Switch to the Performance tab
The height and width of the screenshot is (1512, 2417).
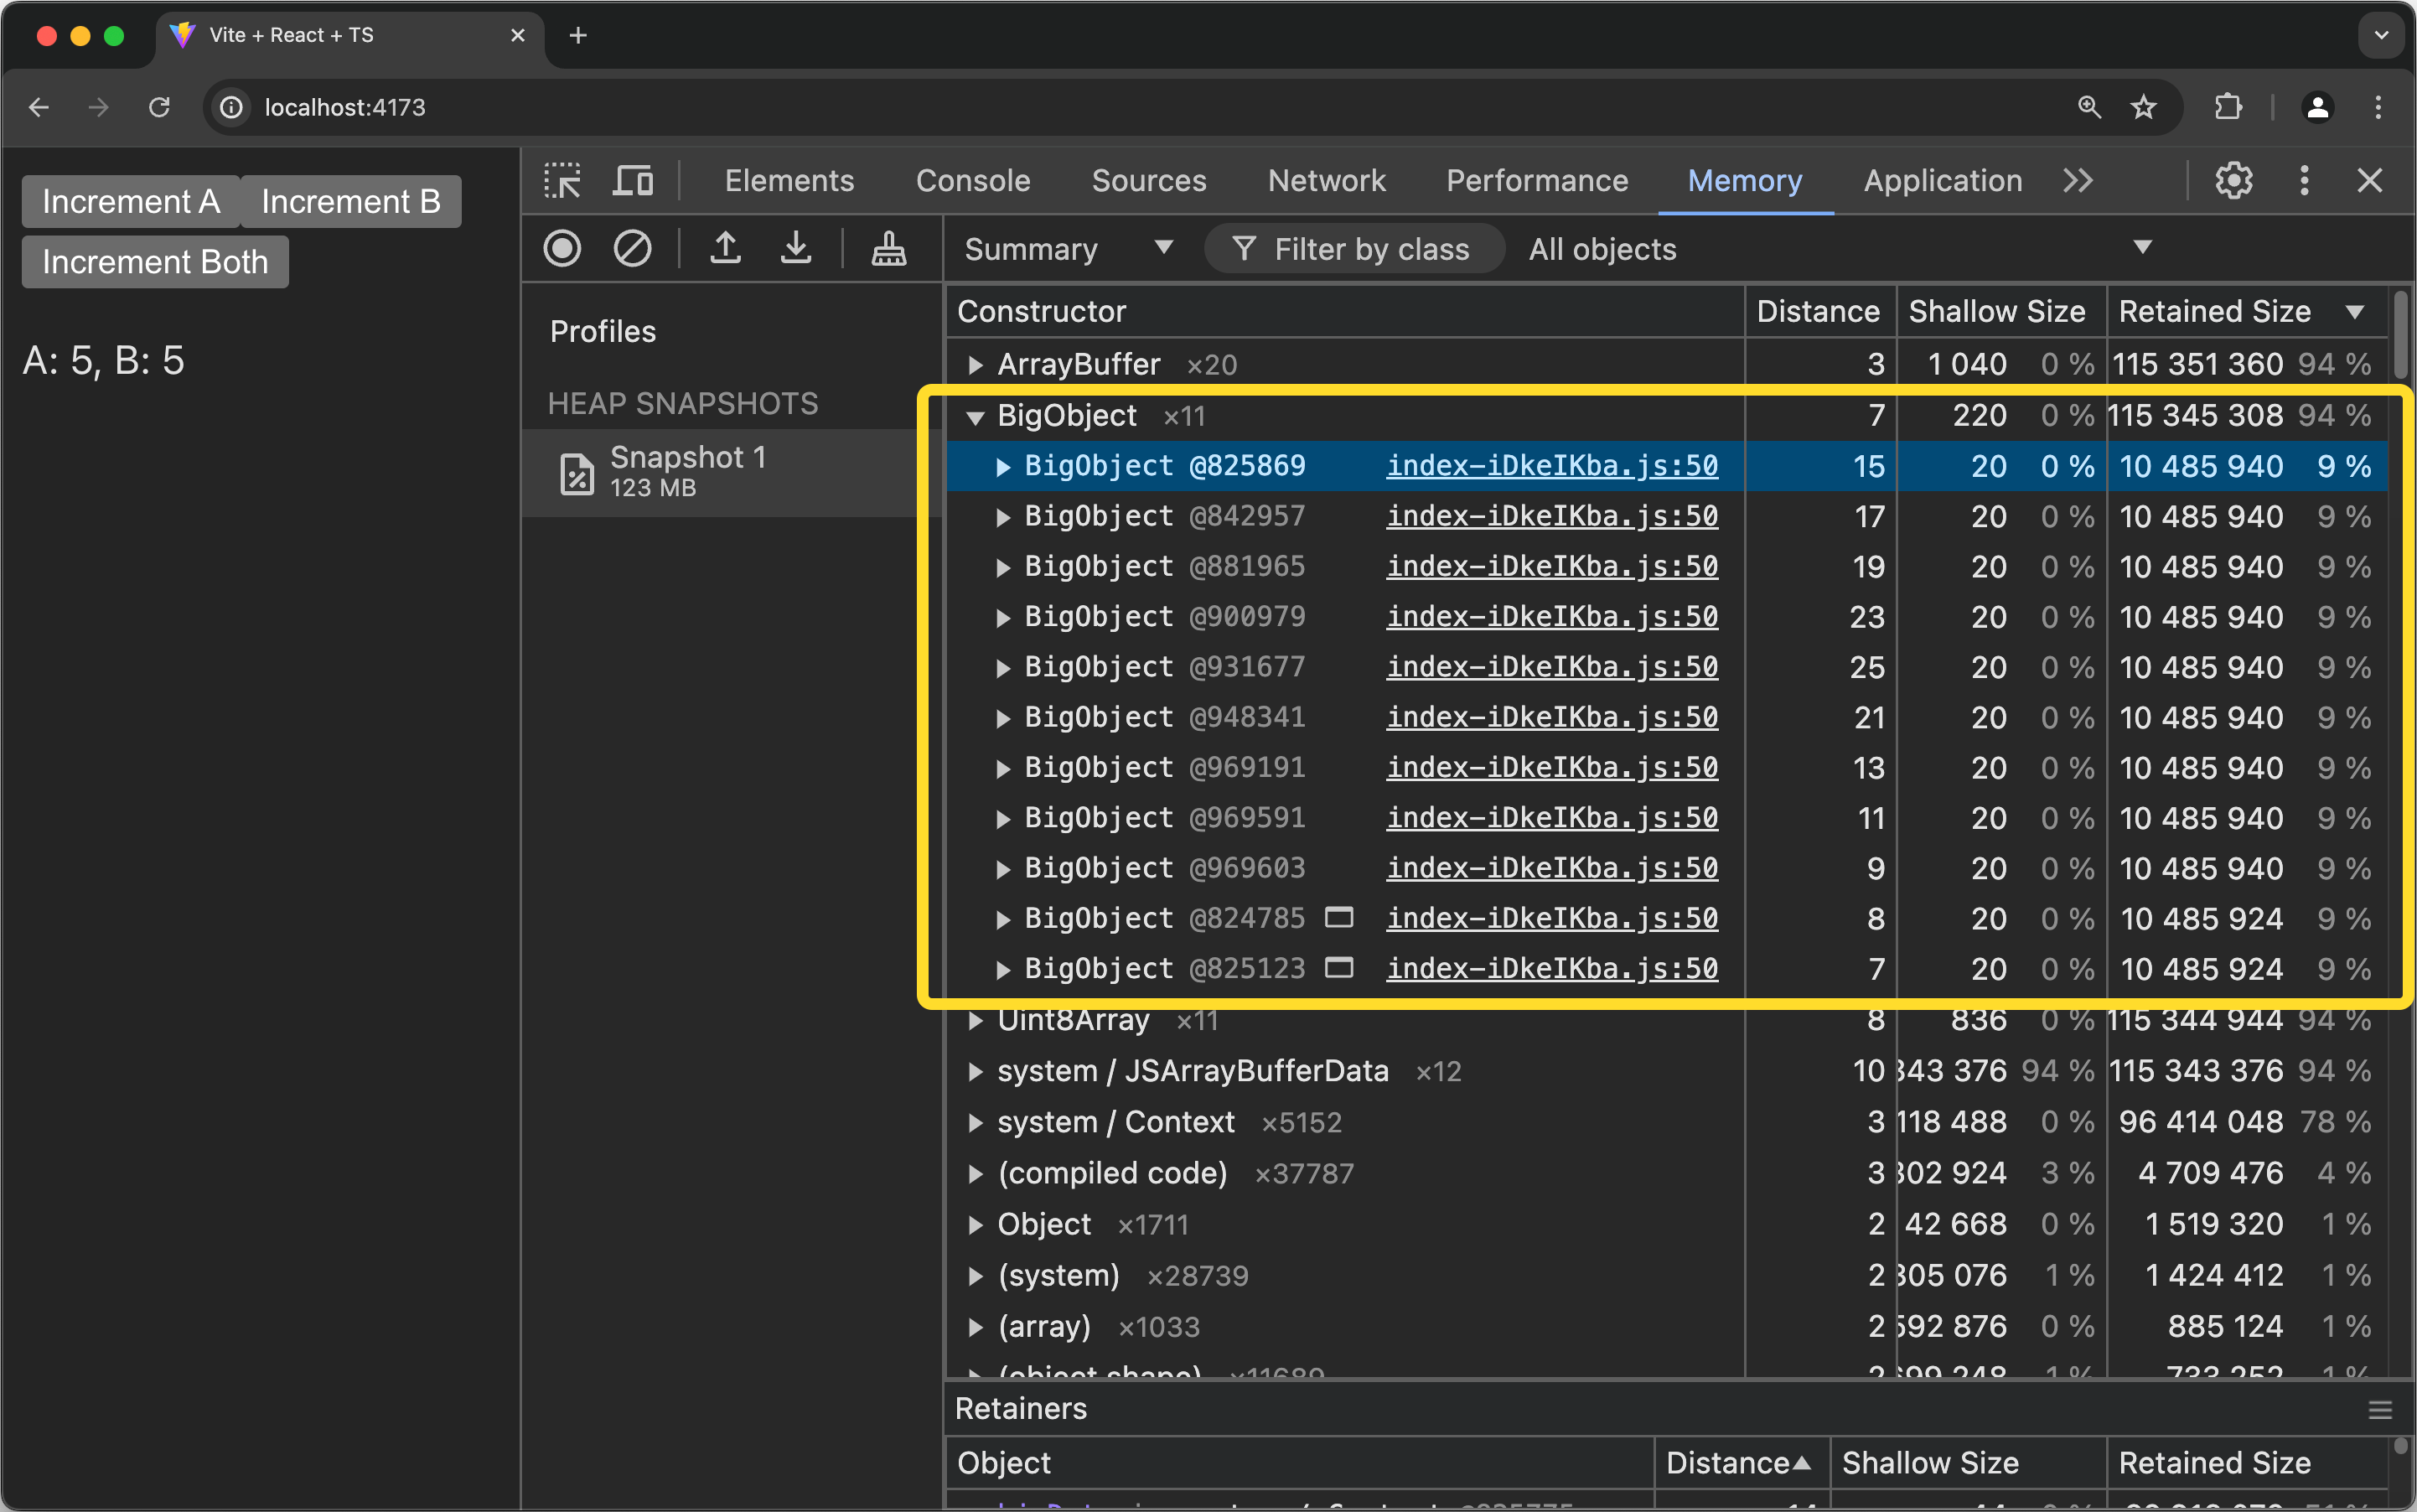(1537, 181)
